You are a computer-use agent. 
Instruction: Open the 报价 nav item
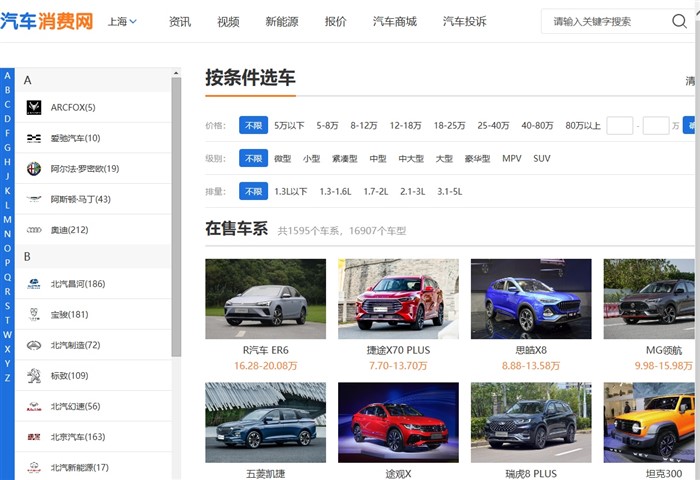tap(335, 21)
